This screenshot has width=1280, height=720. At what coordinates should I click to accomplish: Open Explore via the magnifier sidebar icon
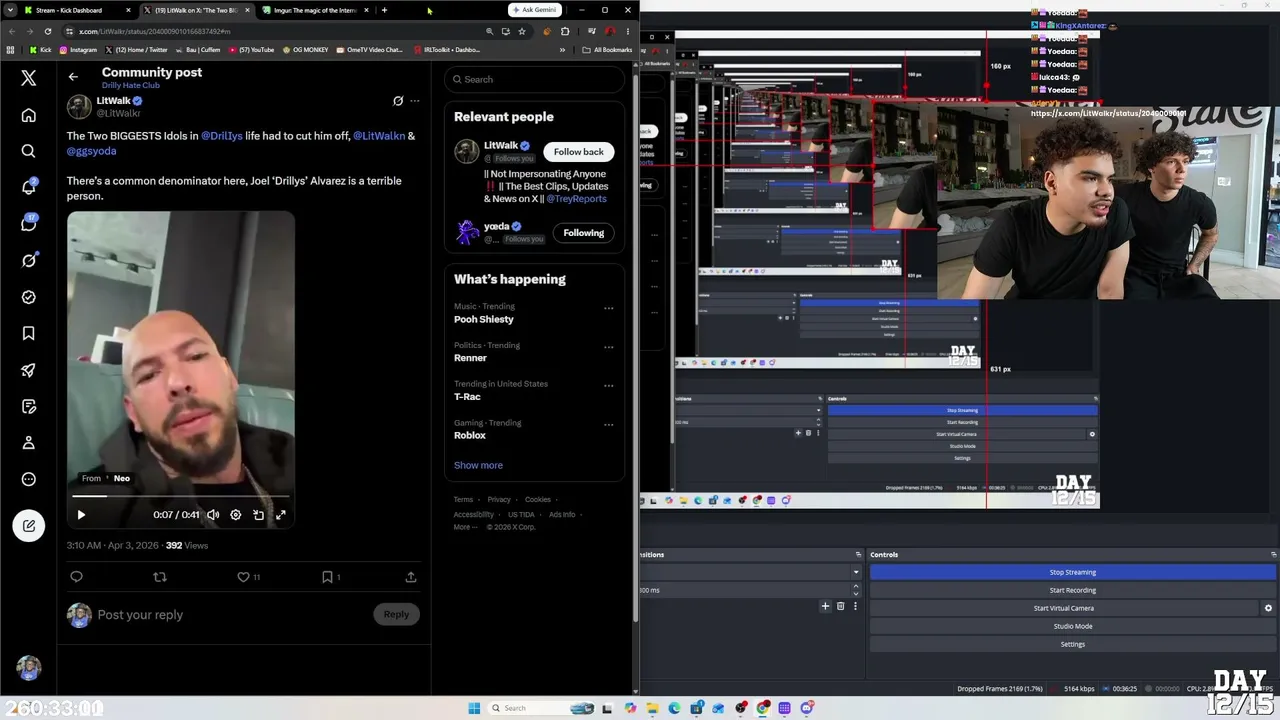point(28,151)
